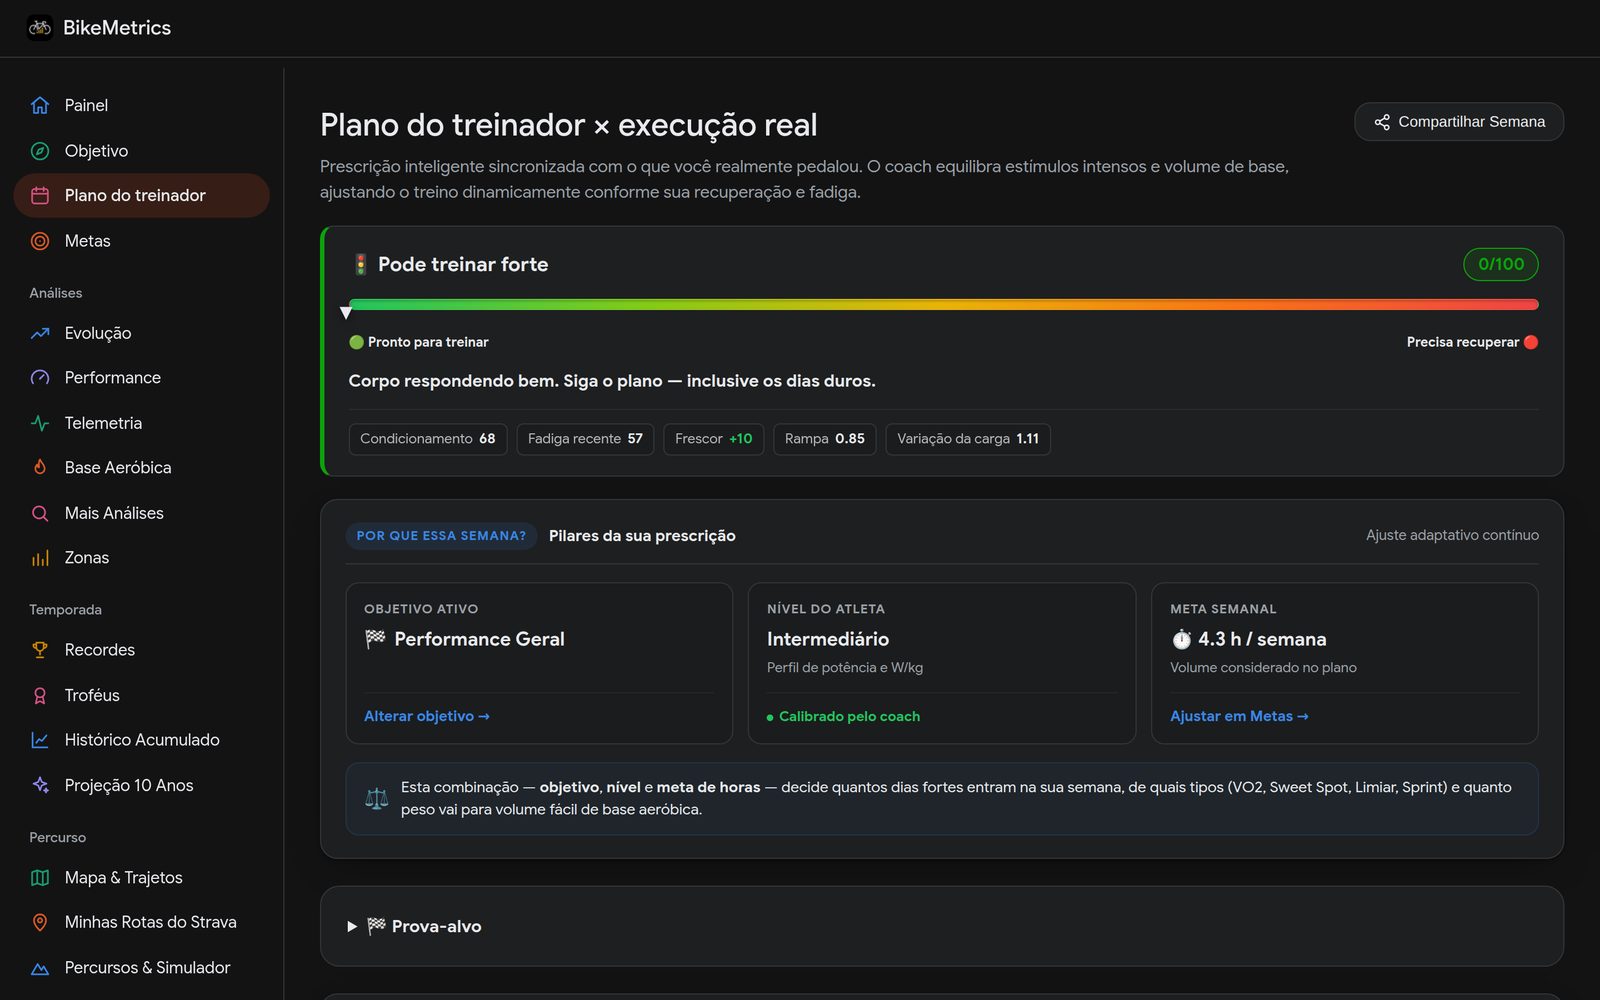Click the Percursos & Simulador mountain icon
The image size is (1600, 1000).
pyautogui.click(x=40, y=968)
